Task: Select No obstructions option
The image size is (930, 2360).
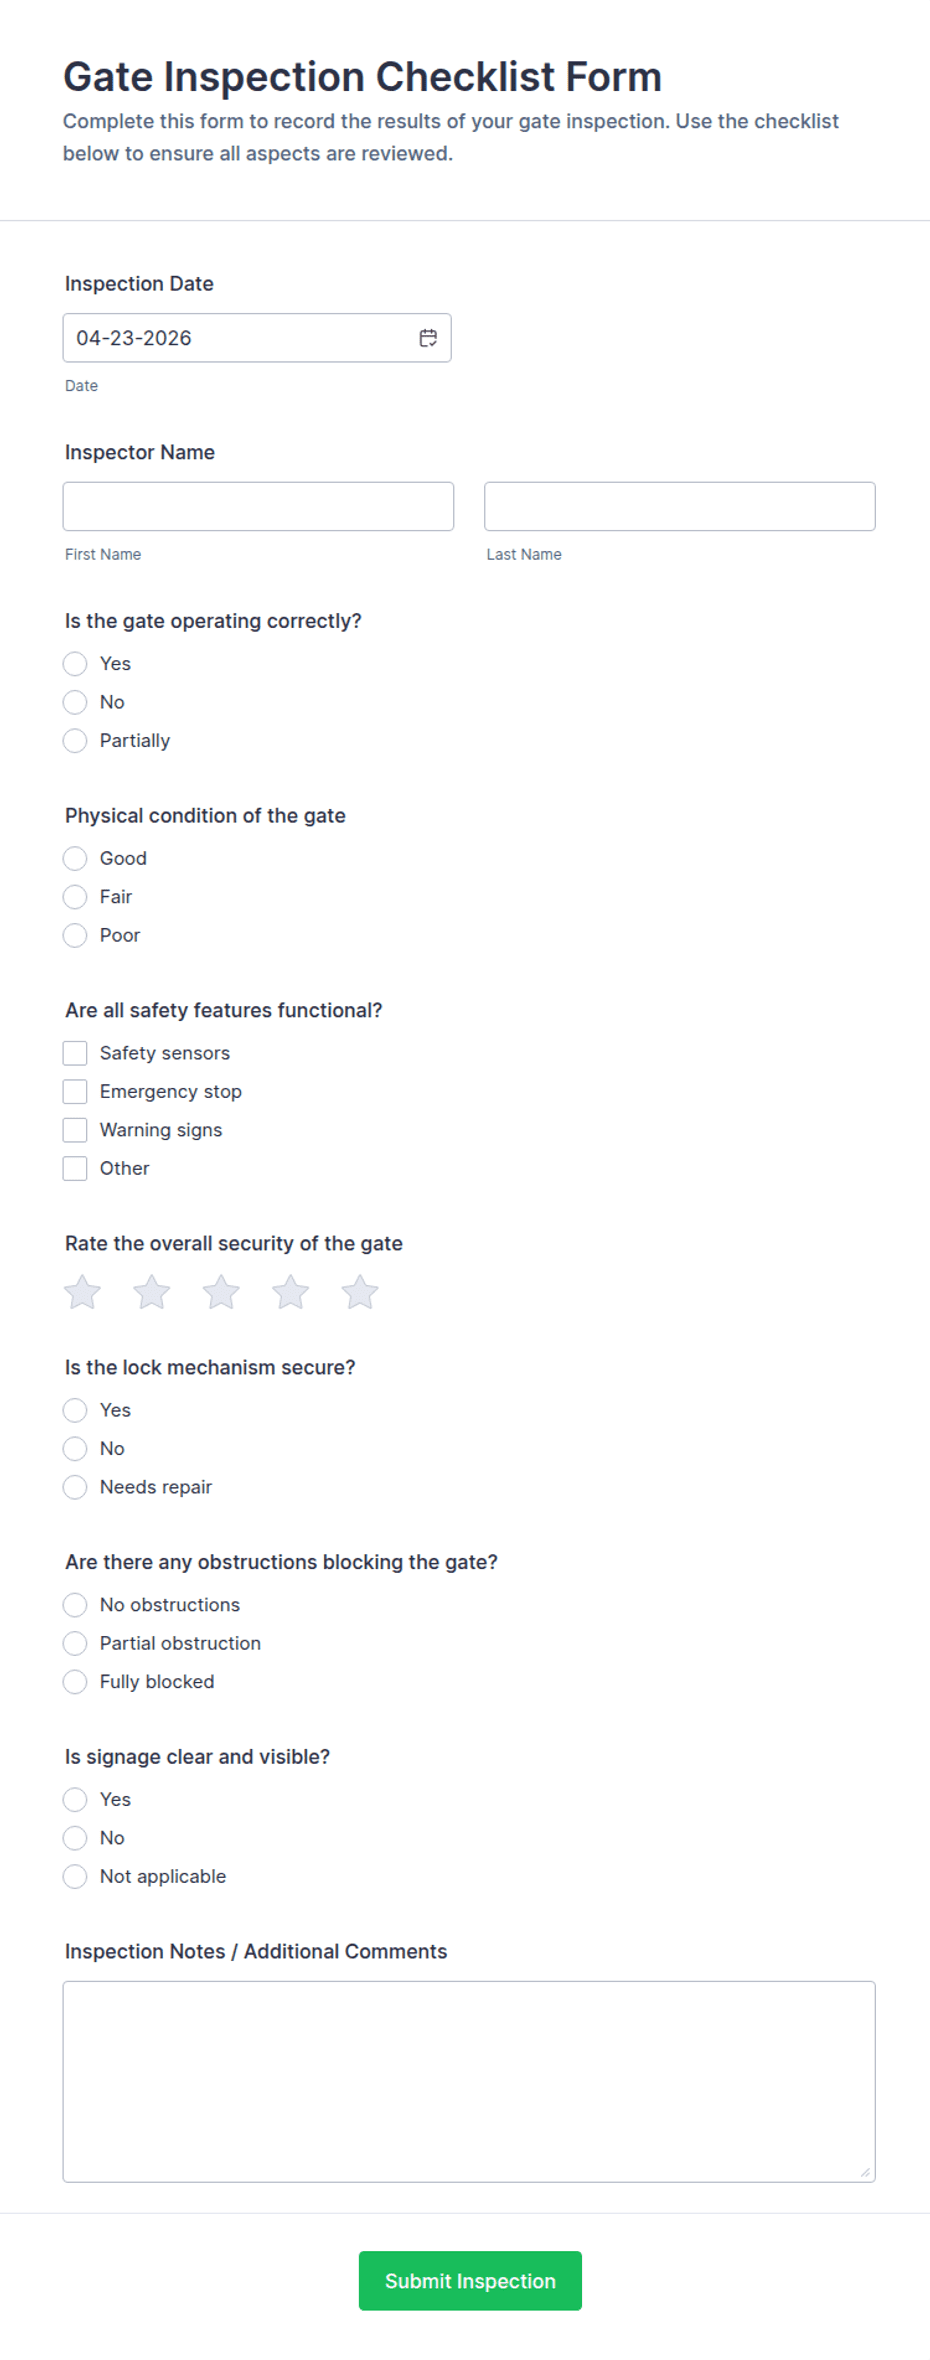Action: point(75,1604)
